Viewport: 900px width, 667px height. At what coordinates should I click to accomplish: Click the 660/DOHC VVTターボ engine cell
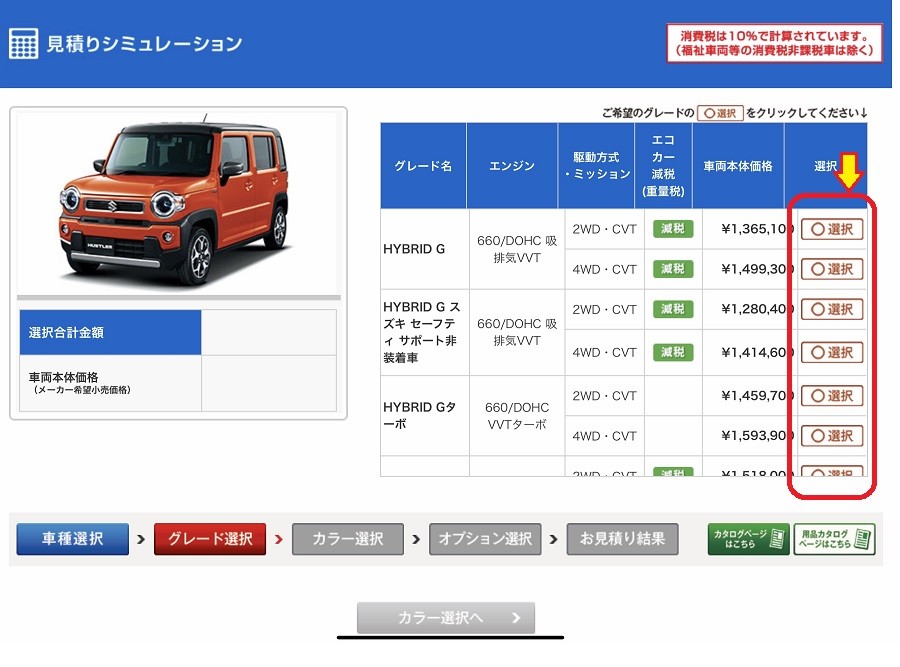tap(517, 416)
